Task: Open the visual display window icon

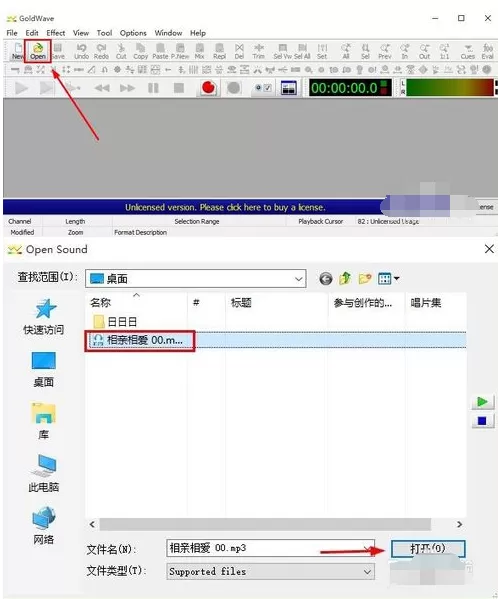Action: tap(288, 88)
